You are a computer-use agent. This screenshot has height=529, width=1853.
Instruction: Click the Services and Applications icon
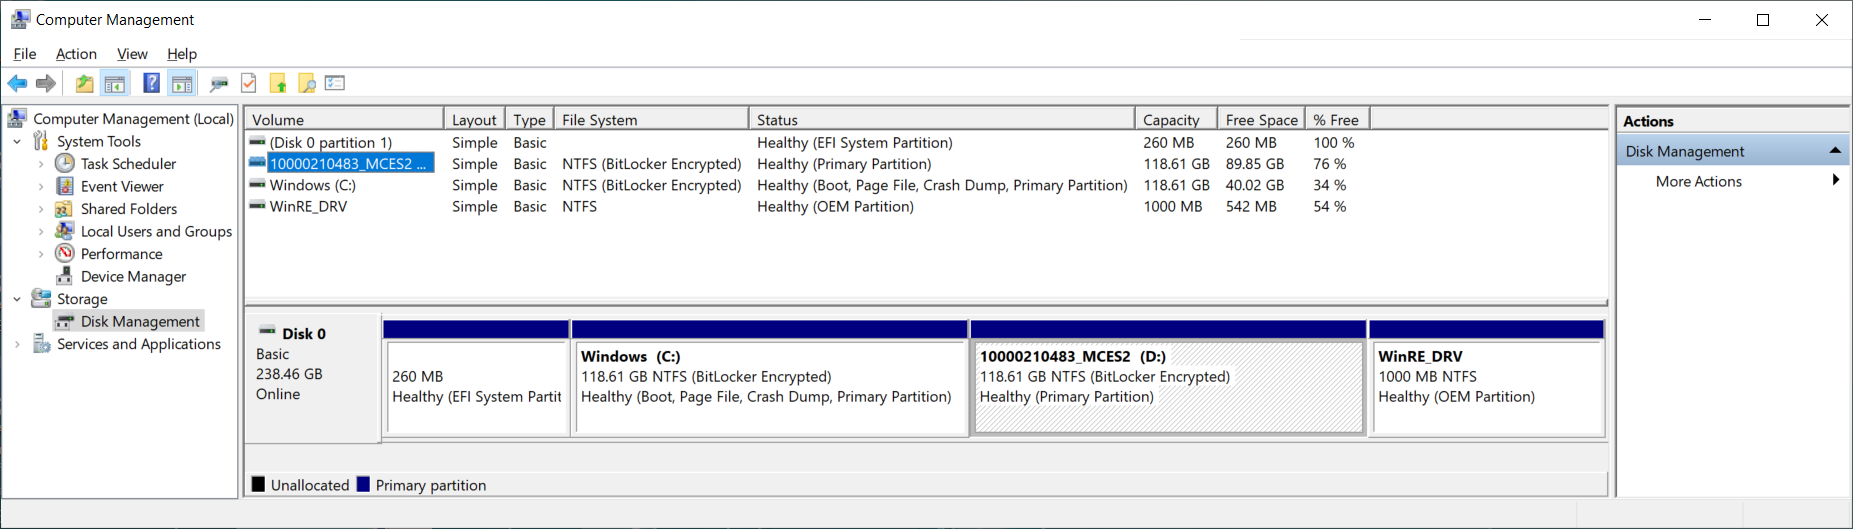pyautogui.click(x=41, y=343)
